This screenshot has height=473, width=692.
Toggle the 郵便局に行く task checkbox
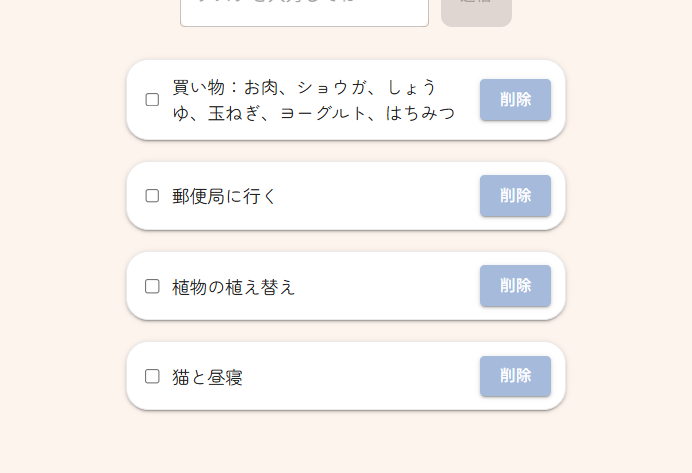[152, 196]
